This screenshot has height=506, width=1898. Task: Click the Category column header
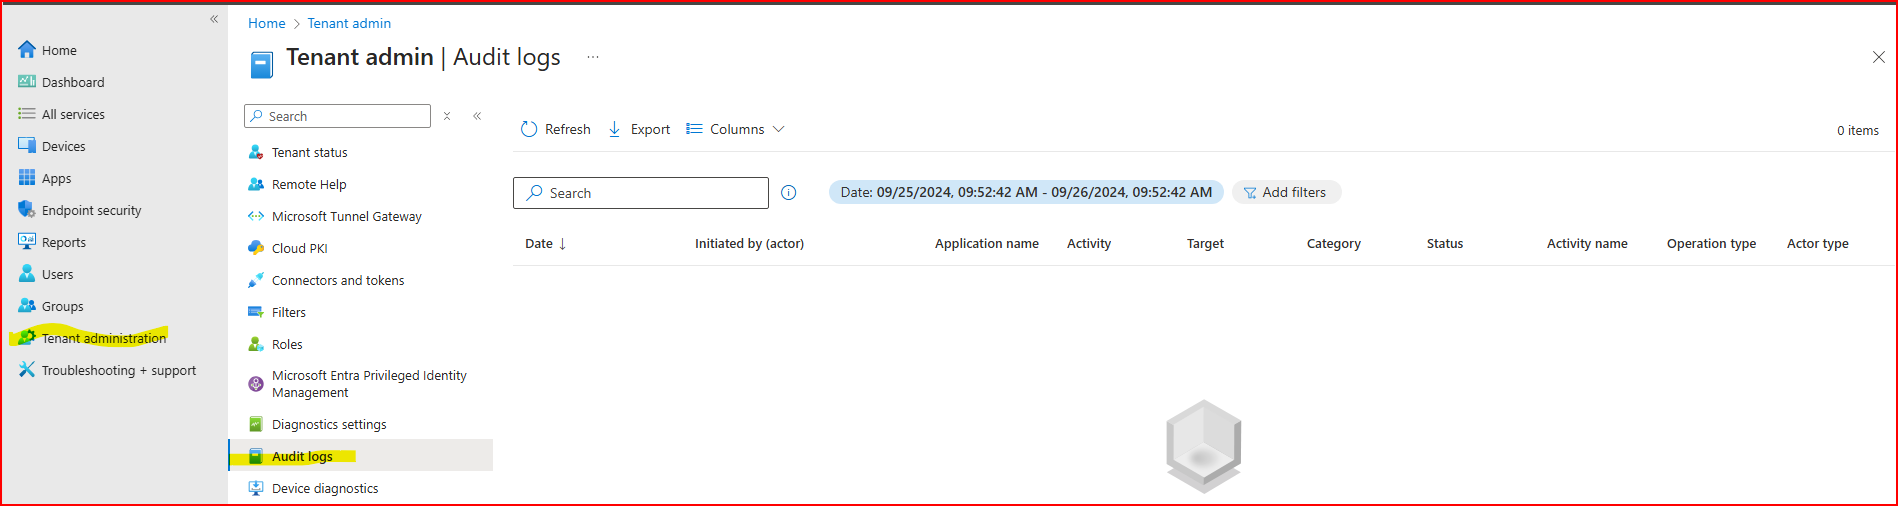pos(1333,243)
